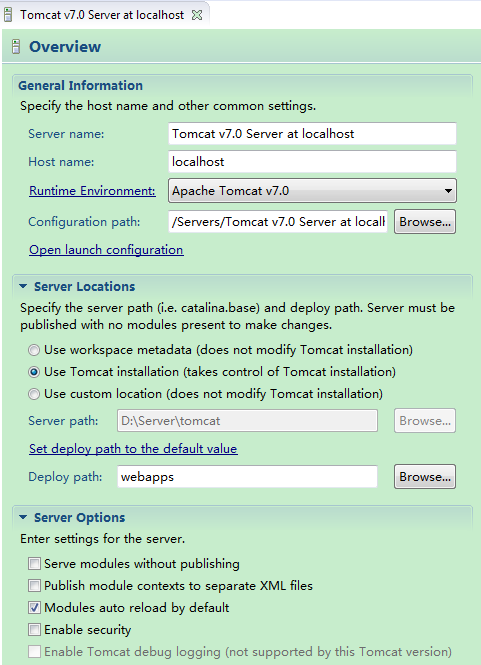Click the Overview header server icon

coord(16,47)
